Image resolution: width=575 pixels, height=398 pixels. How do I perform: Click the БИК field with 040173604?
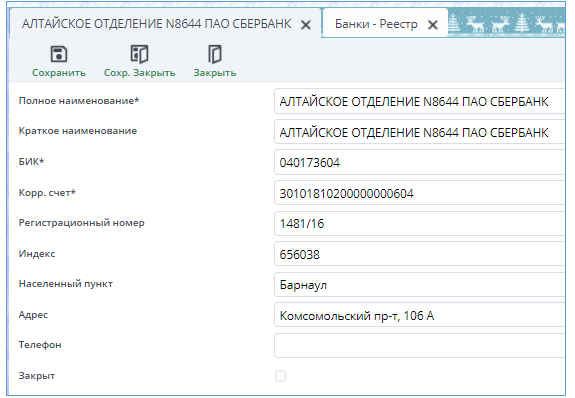[x=420, y=162]
